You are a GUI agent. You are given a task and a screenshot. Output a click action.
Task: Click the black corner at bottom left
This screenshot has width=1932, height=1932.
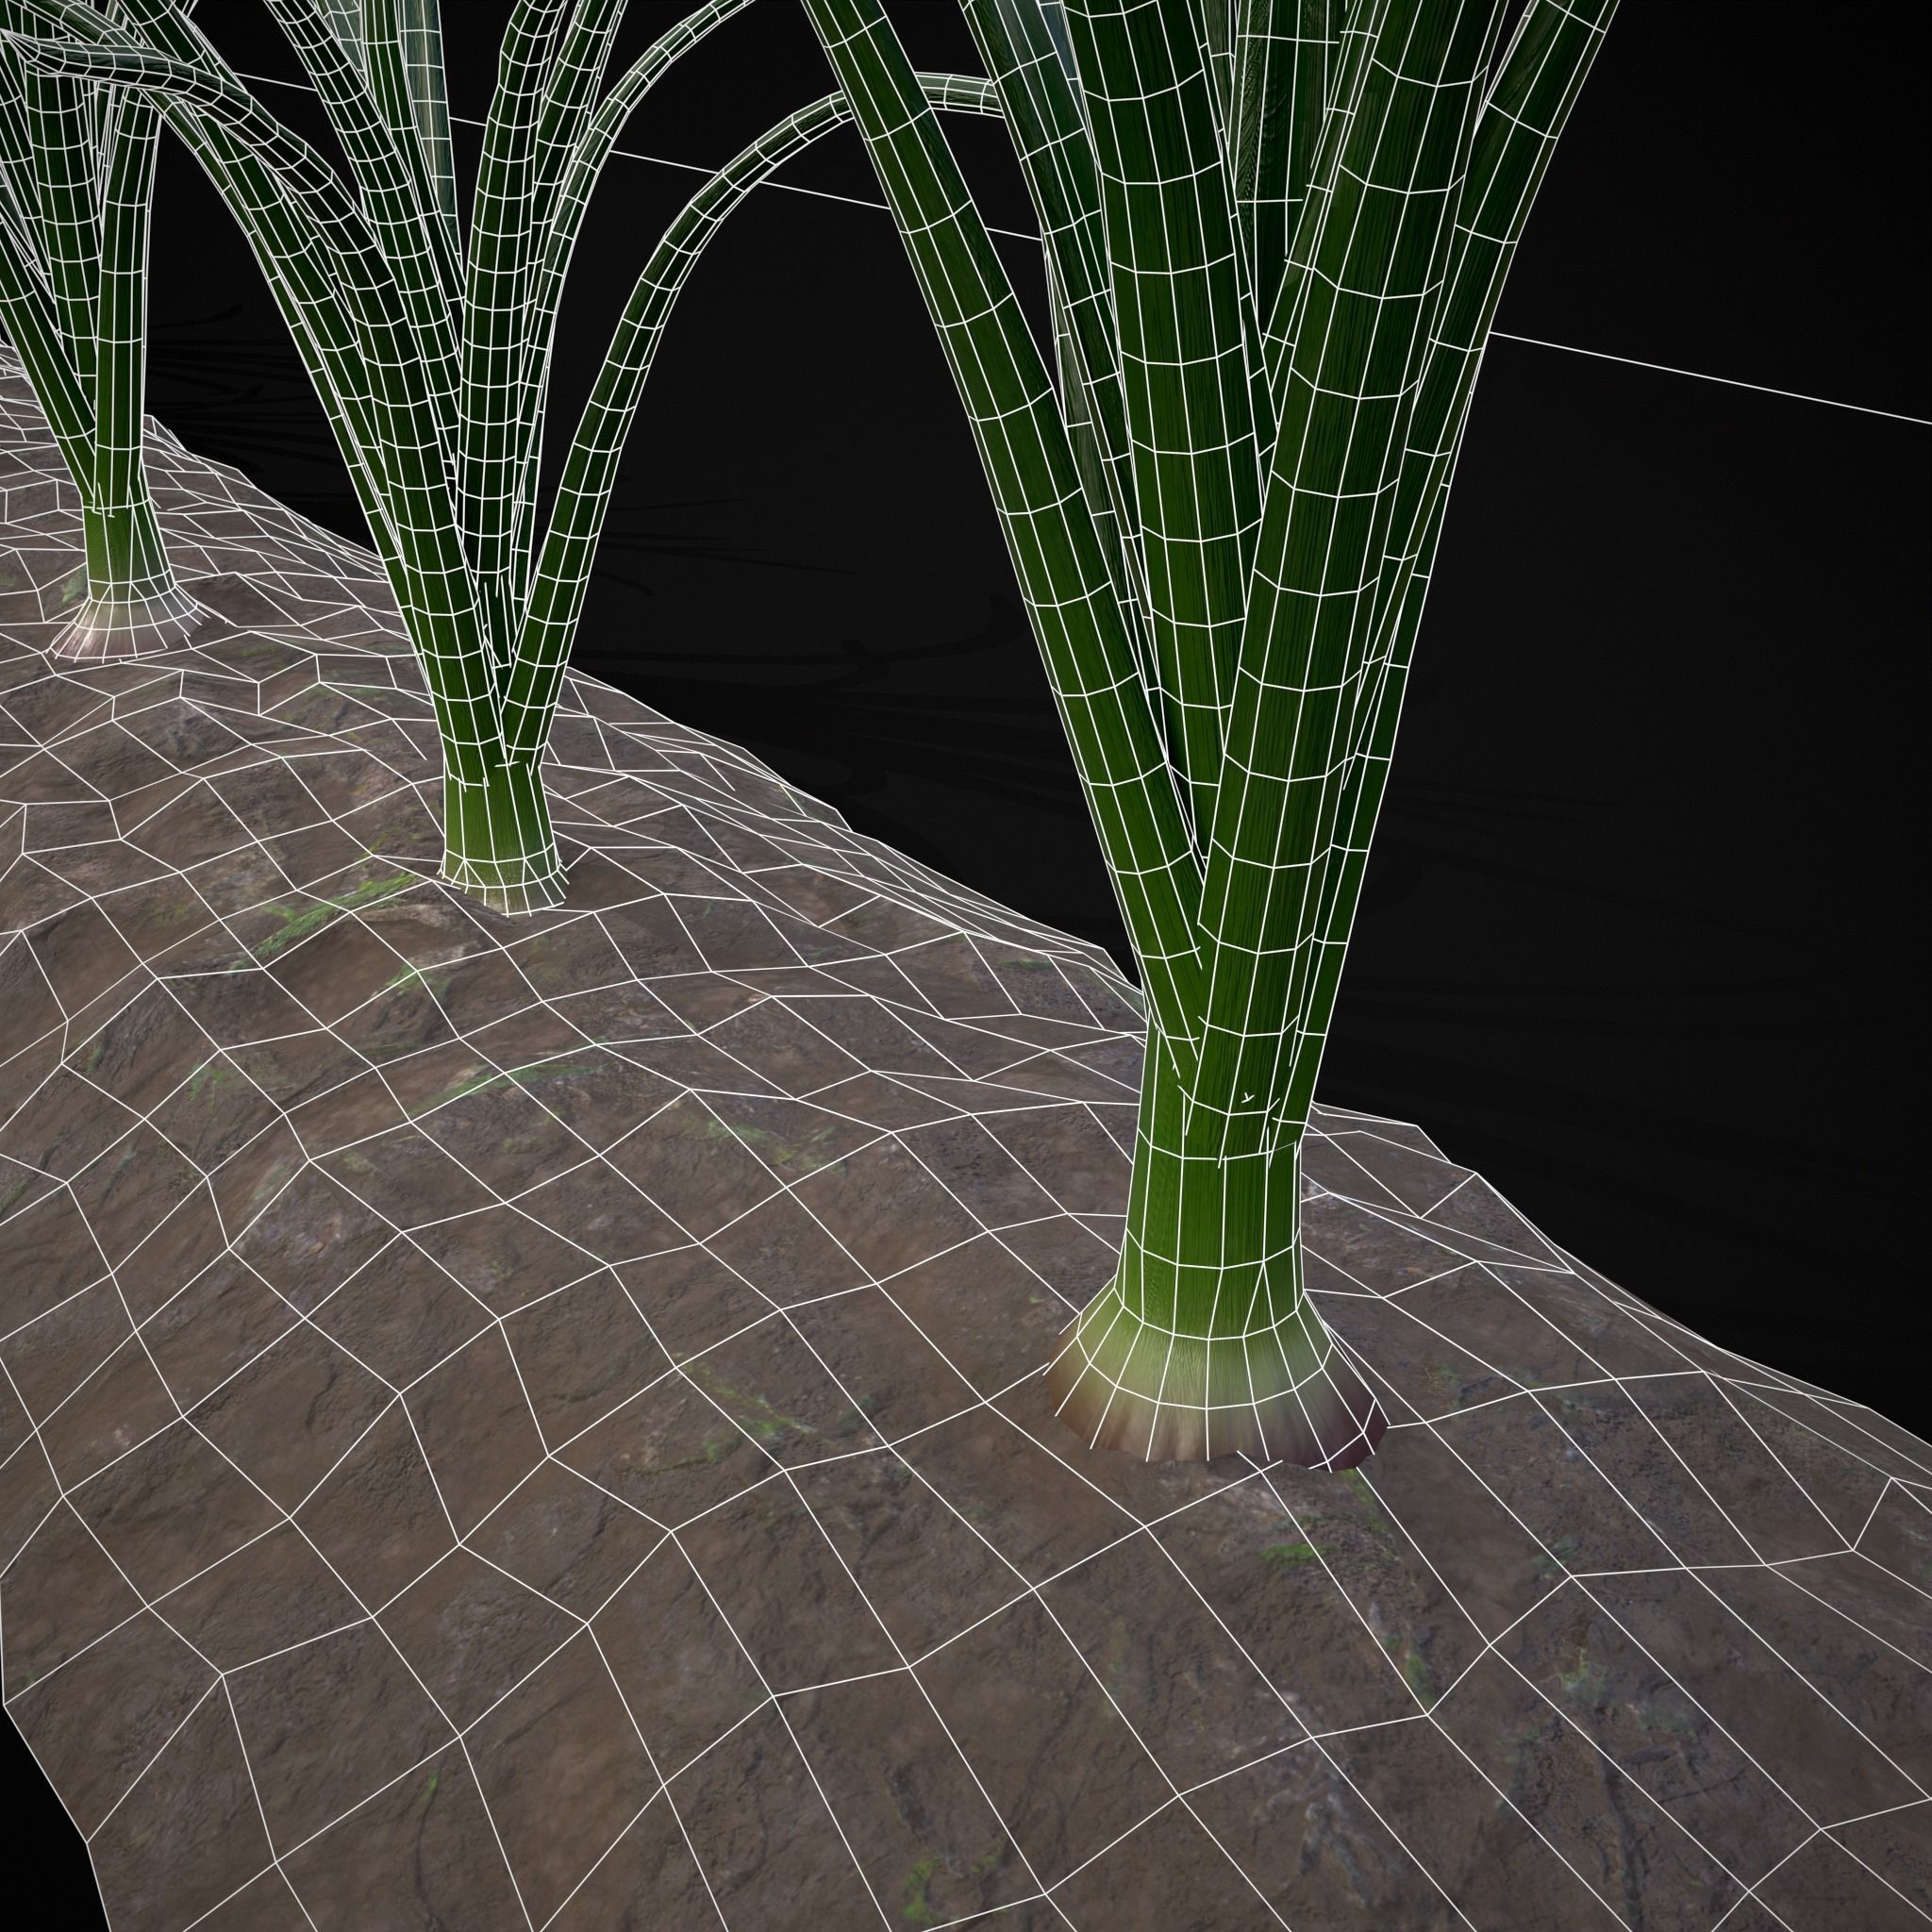click(x=40, y=1880)
